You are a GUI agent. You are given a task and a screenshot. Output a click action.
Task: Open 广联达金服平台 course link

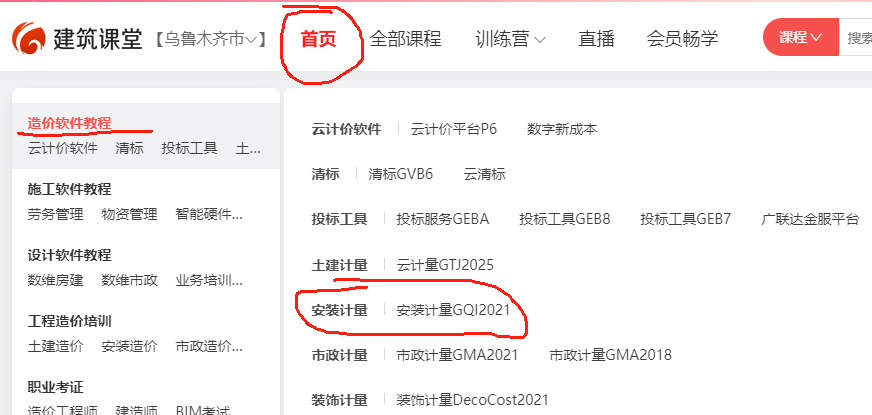[810, 219]
